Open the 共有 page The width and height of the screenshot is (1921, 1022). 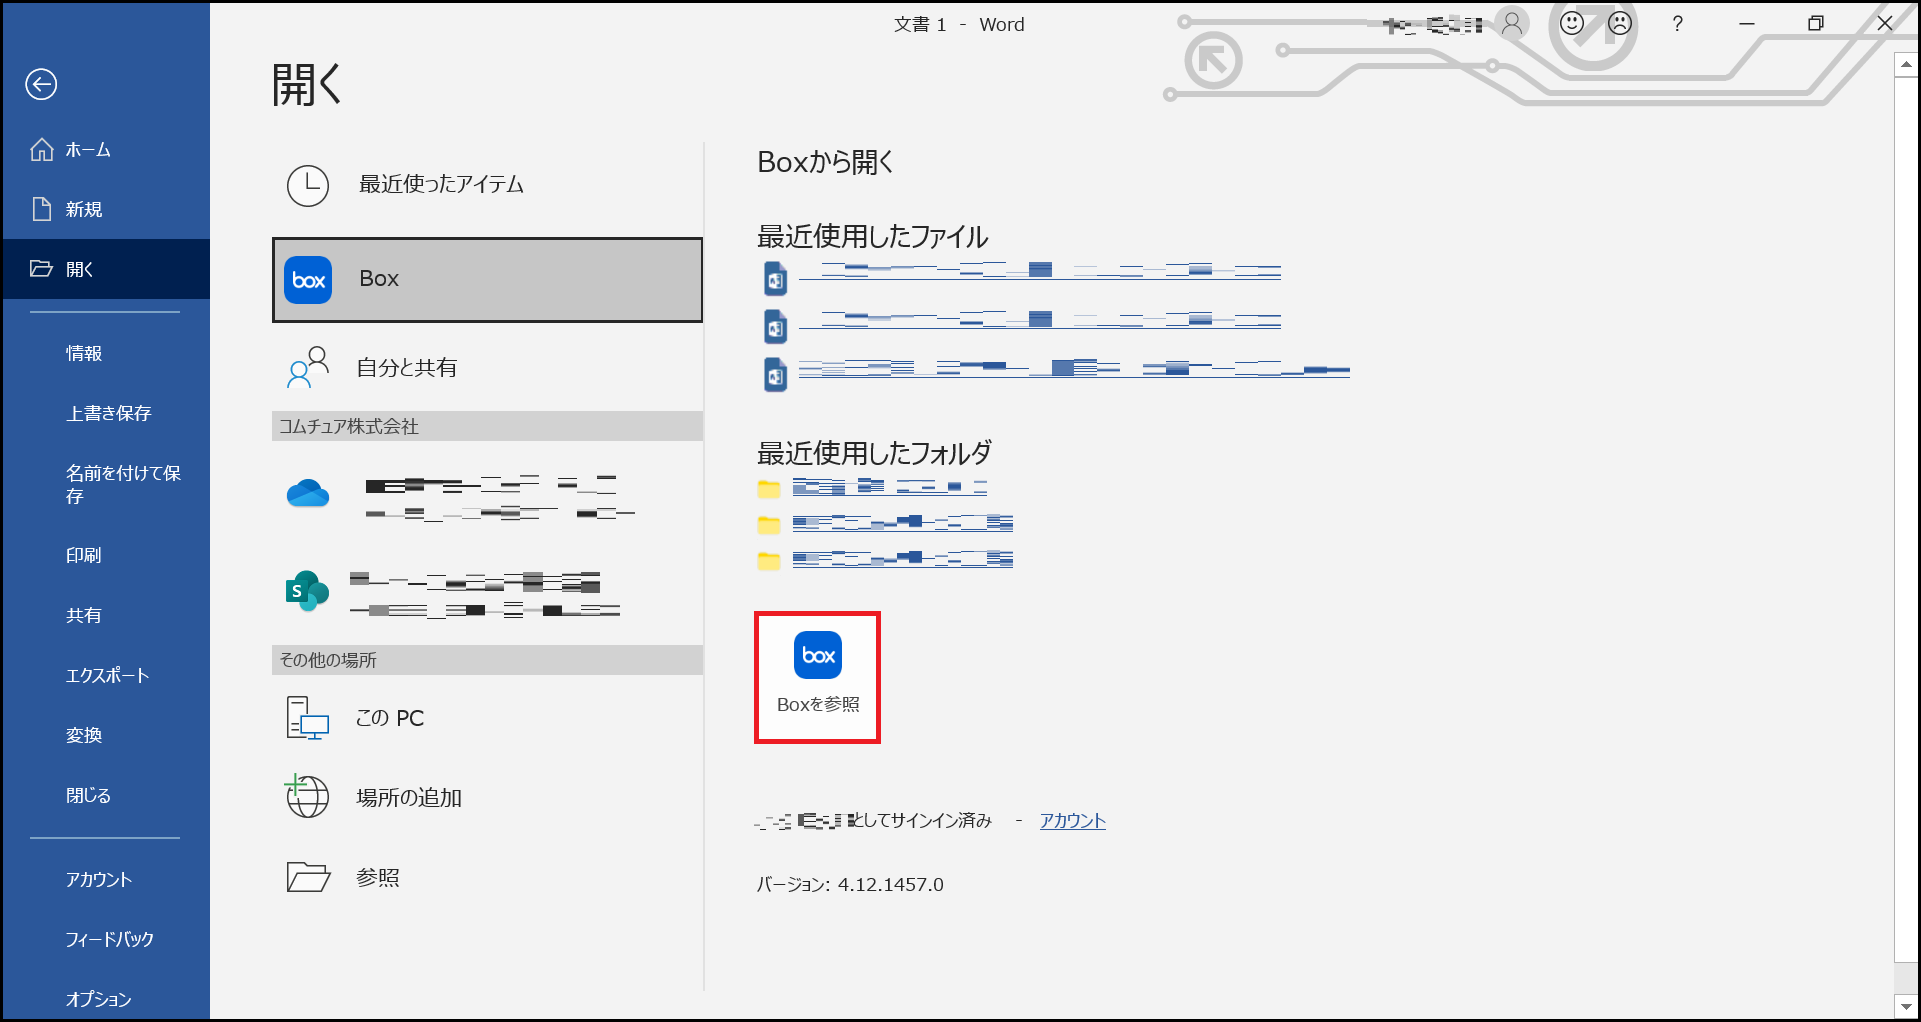(105, 615)
